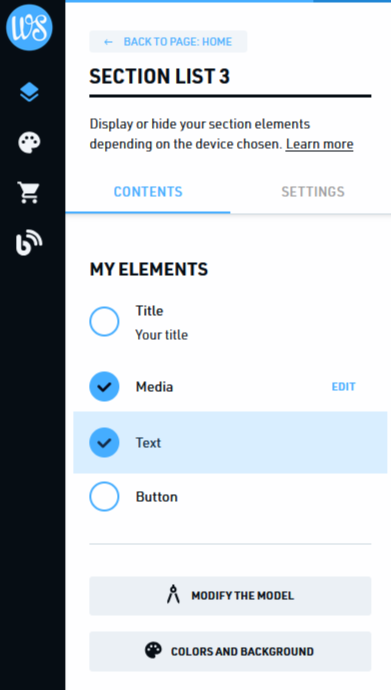Click the WS logo icon
This screenshot has width=391, height=690.
click(29, 27)
